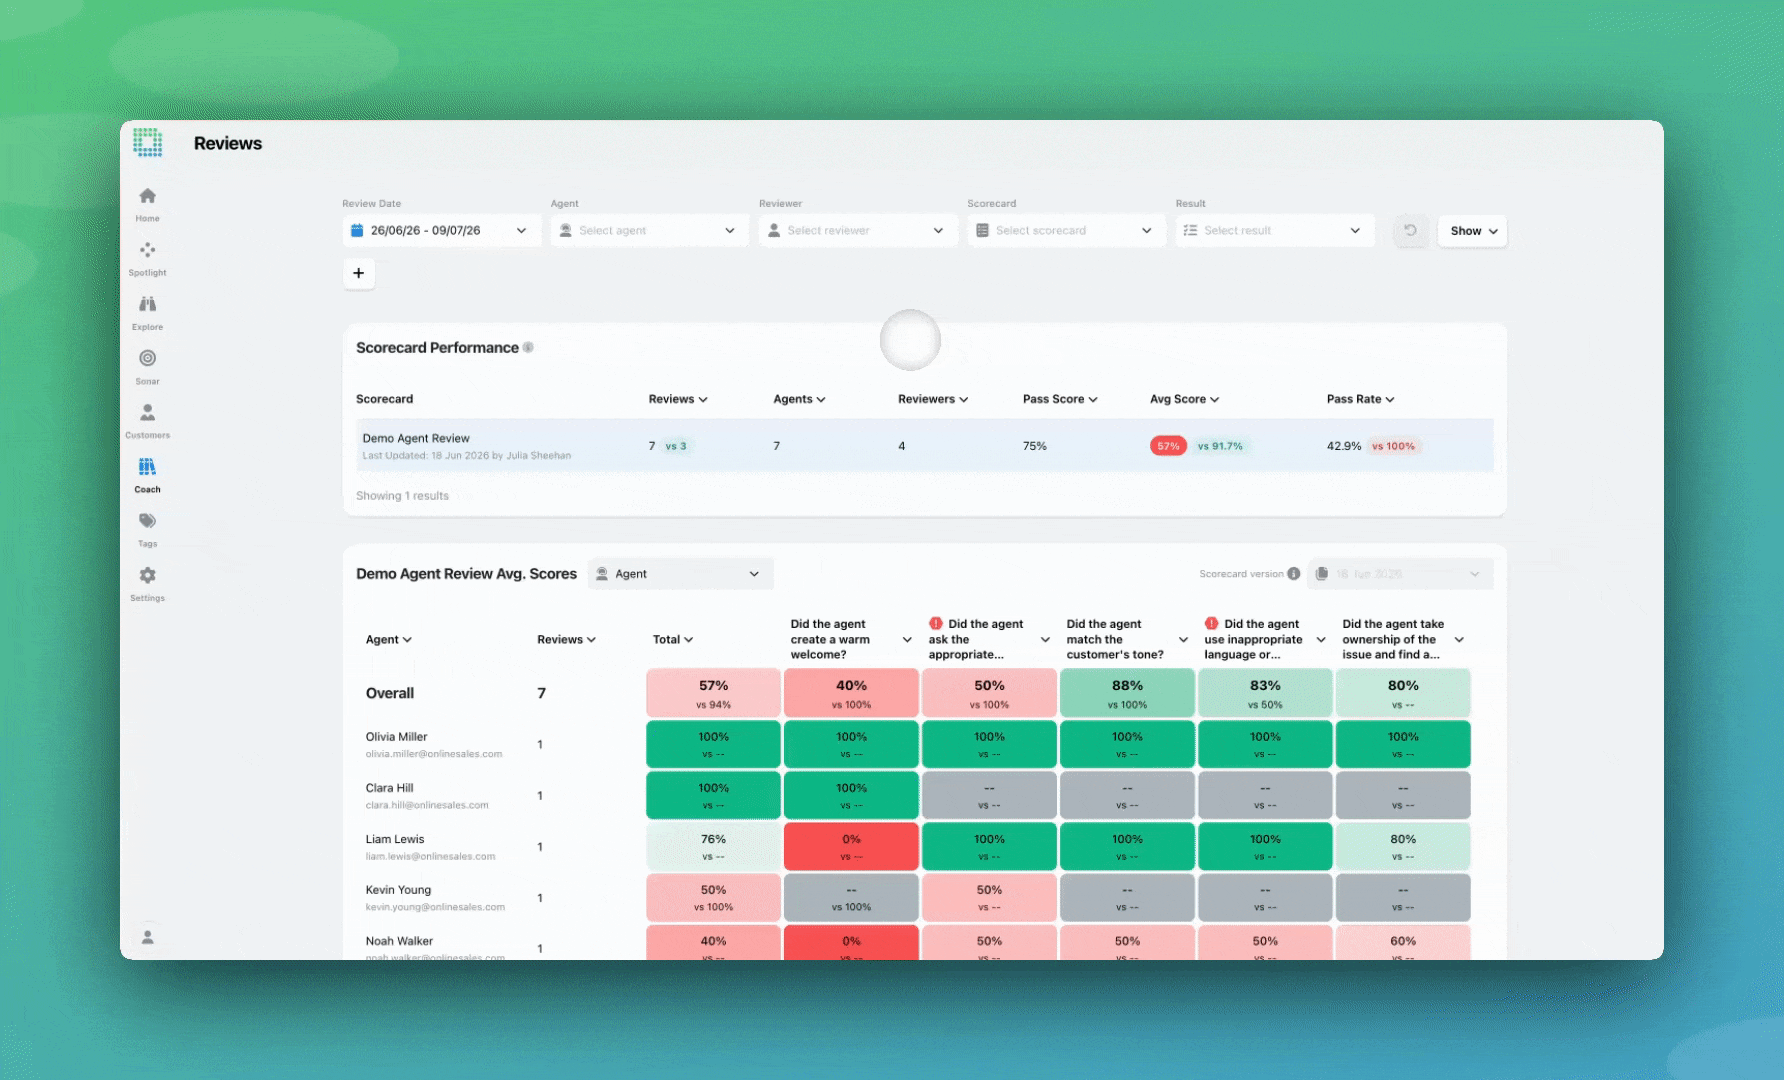
Task: Sort by Avg Score column header
Action: tap(1184, 399)
